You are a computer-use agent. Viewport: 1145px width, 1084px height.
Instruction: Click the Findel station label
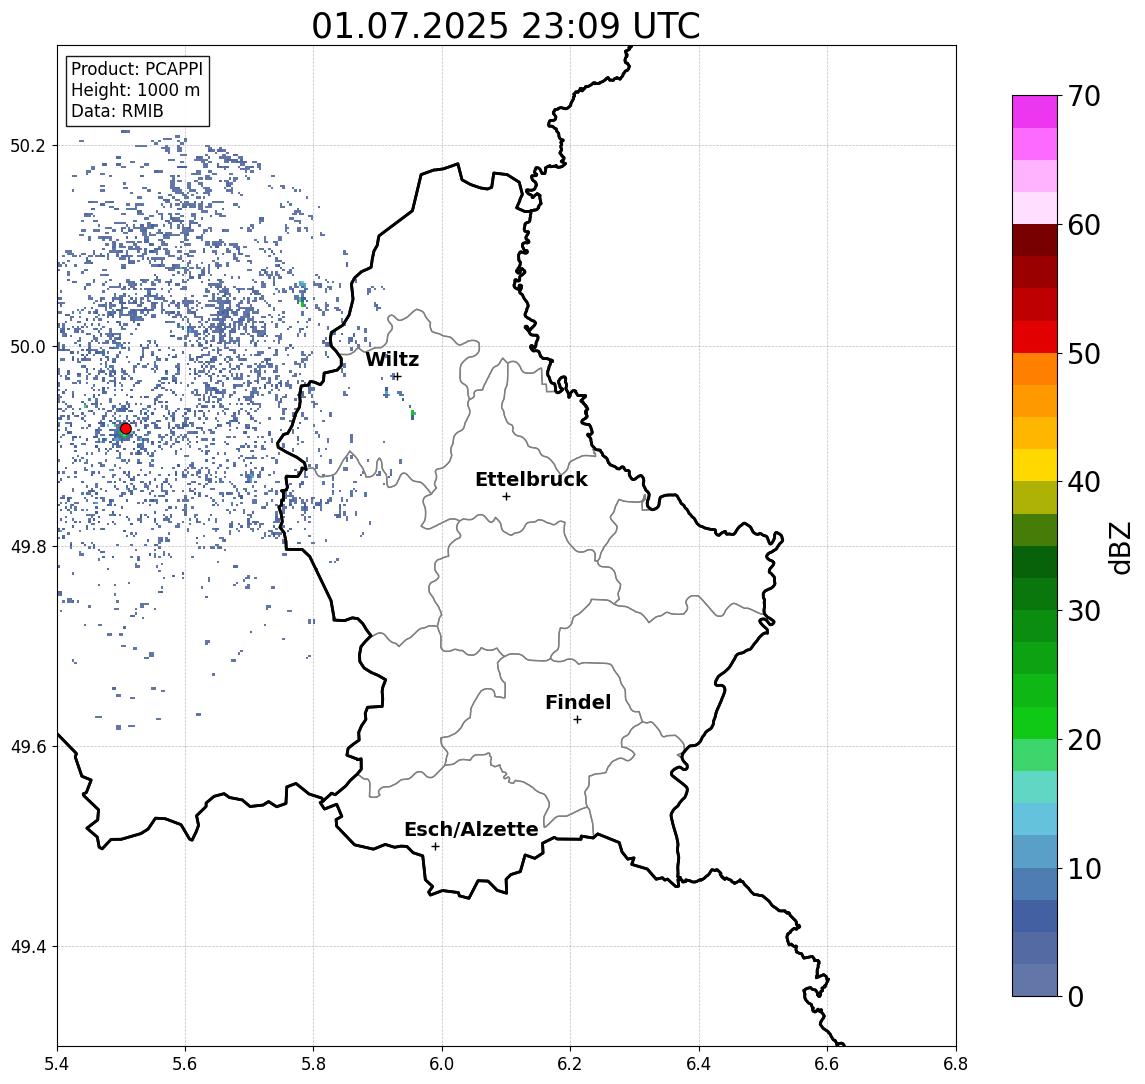click(x=578, y=702)
